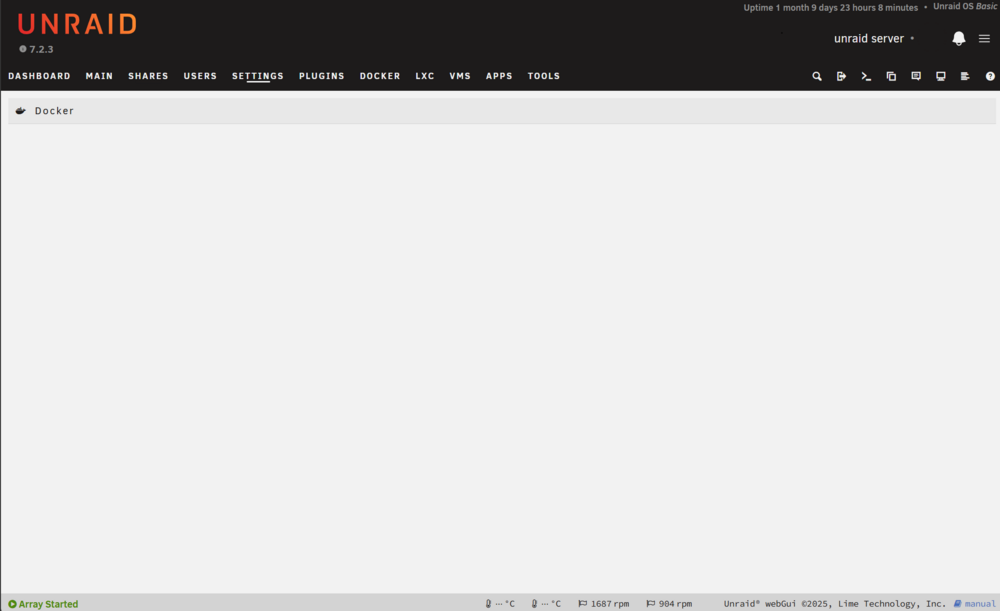Image resolution: width=1000 pixels, height=611 pixels.
Task: Click the green Array Started status icon
Action: [12, 604]
